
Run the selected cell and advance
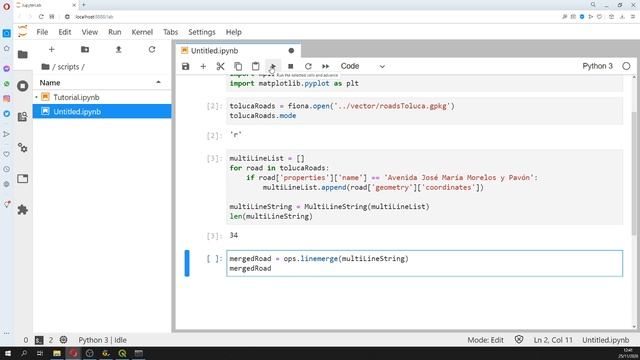tap(273, 66)
